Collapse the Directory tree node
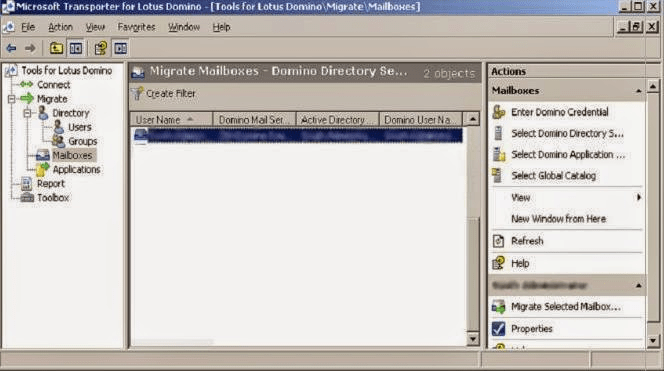Viewport: 664px width, 371px height. [x=28, y=113]
